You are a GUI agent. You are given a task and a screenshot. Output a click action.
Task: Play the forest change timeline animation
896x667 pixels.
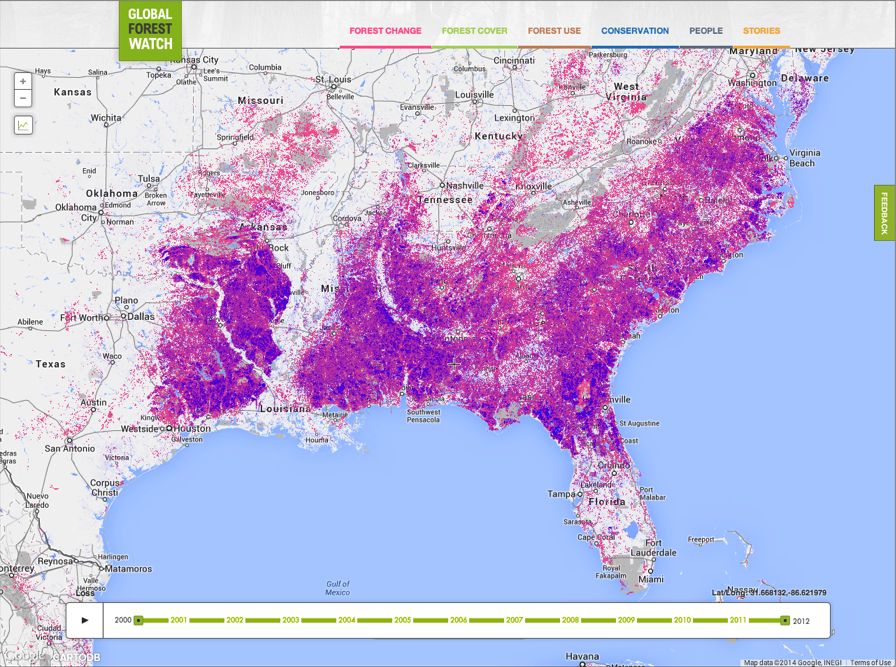tap(85, 620)
